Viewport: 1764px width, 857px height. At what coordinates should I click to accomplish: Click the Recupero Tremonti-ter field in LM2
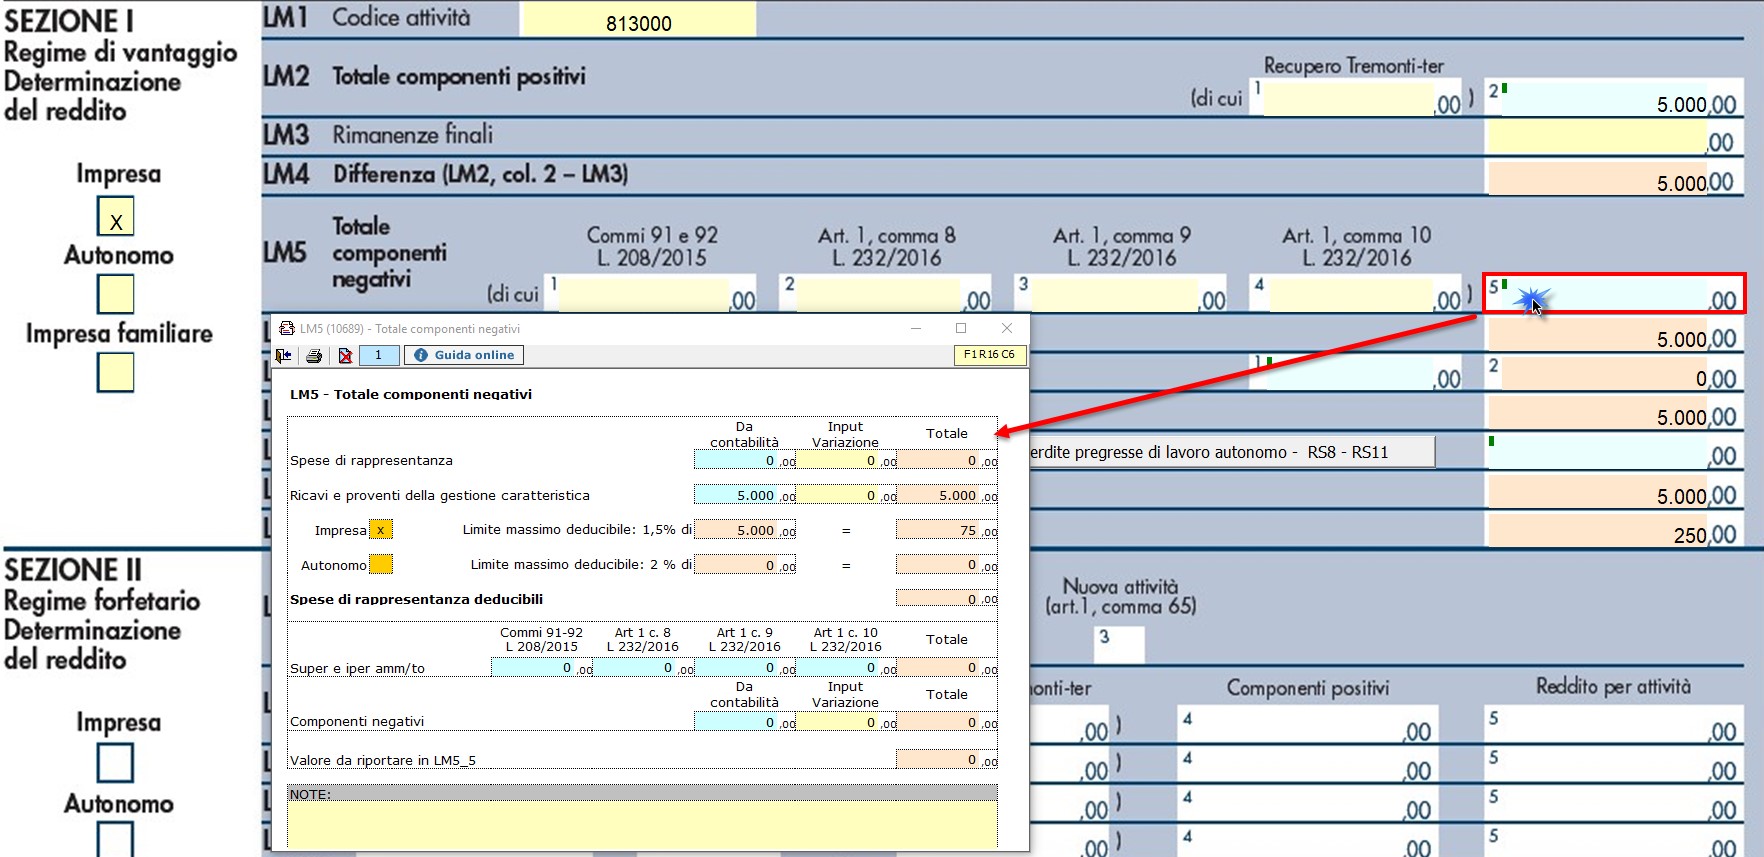tap(1350, 98)
